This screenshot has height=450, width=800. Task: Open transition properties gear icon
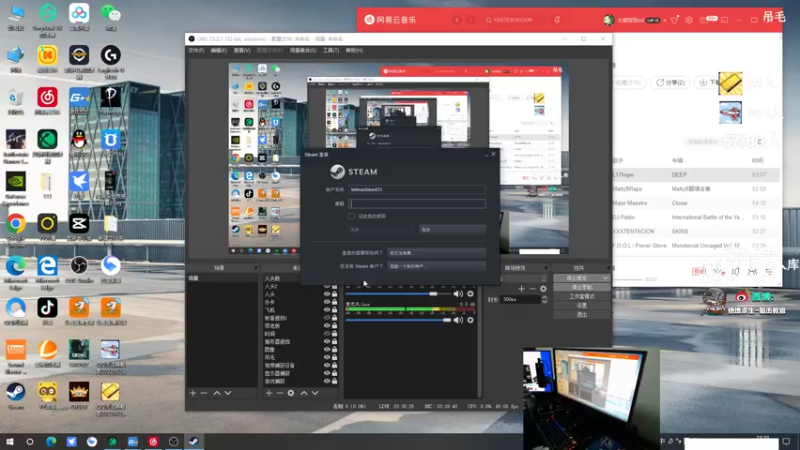pyautogui.click(x=543, y=289)
